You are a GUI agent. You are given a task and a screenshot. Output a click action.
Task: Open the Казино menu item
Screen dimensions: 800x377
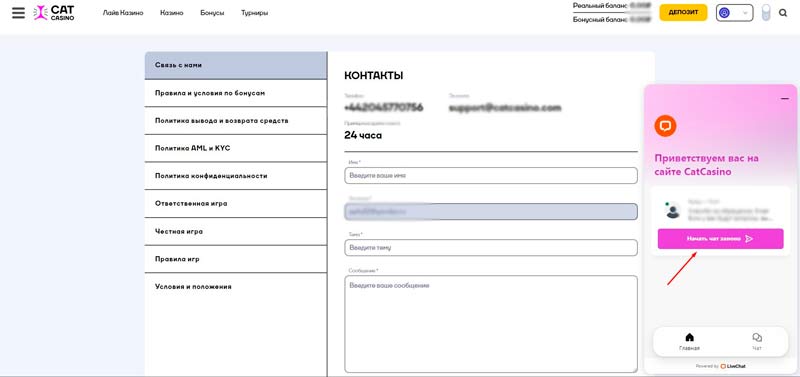(171, 13)
